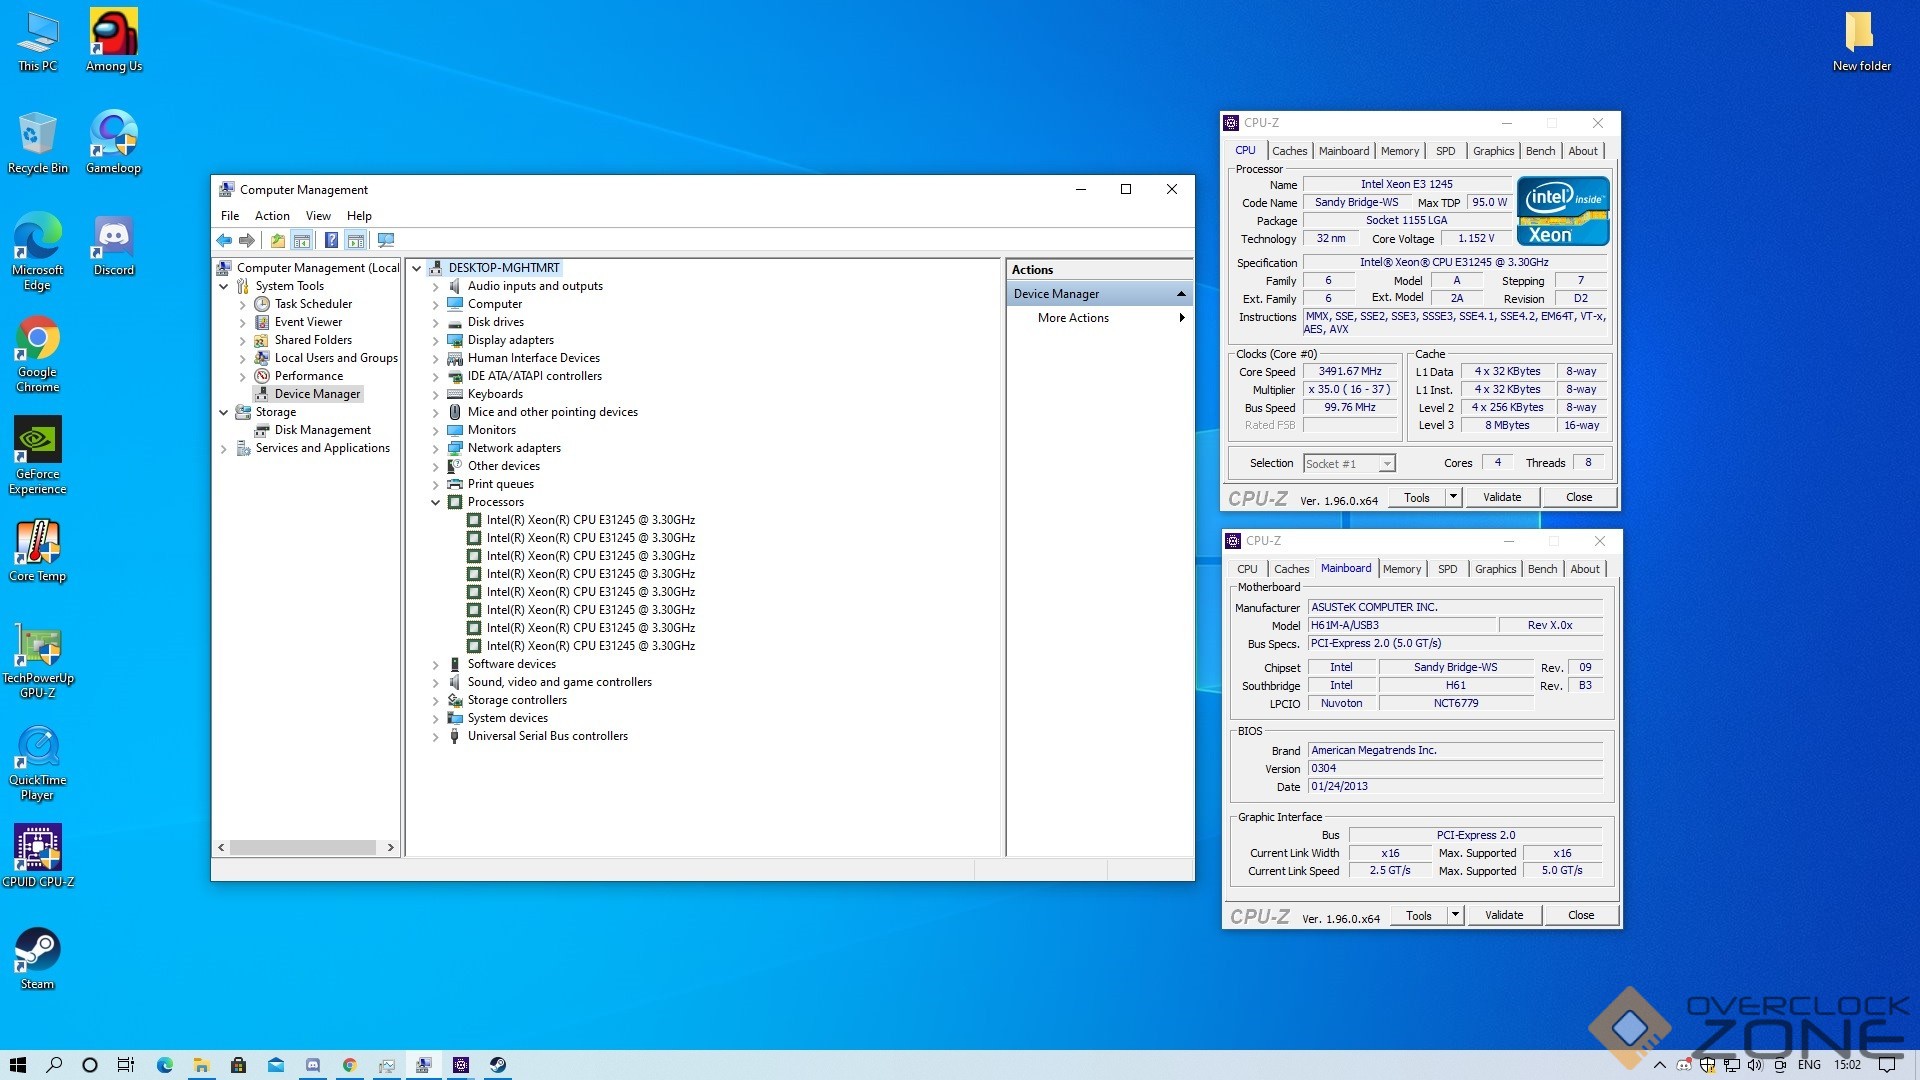The width and height of the screenshot is (1920, 1080).
Task: Click the Up one level folder icon
Action: coord(278,240)
